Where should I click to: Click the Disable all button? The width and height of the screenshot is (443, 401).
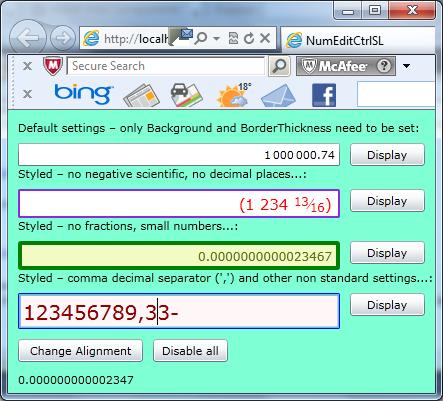190,351
